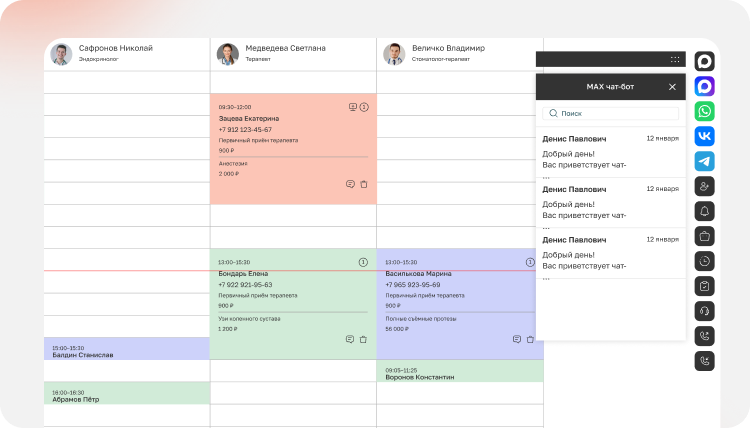Open the VK messenger icon

[x=704, y=136]
